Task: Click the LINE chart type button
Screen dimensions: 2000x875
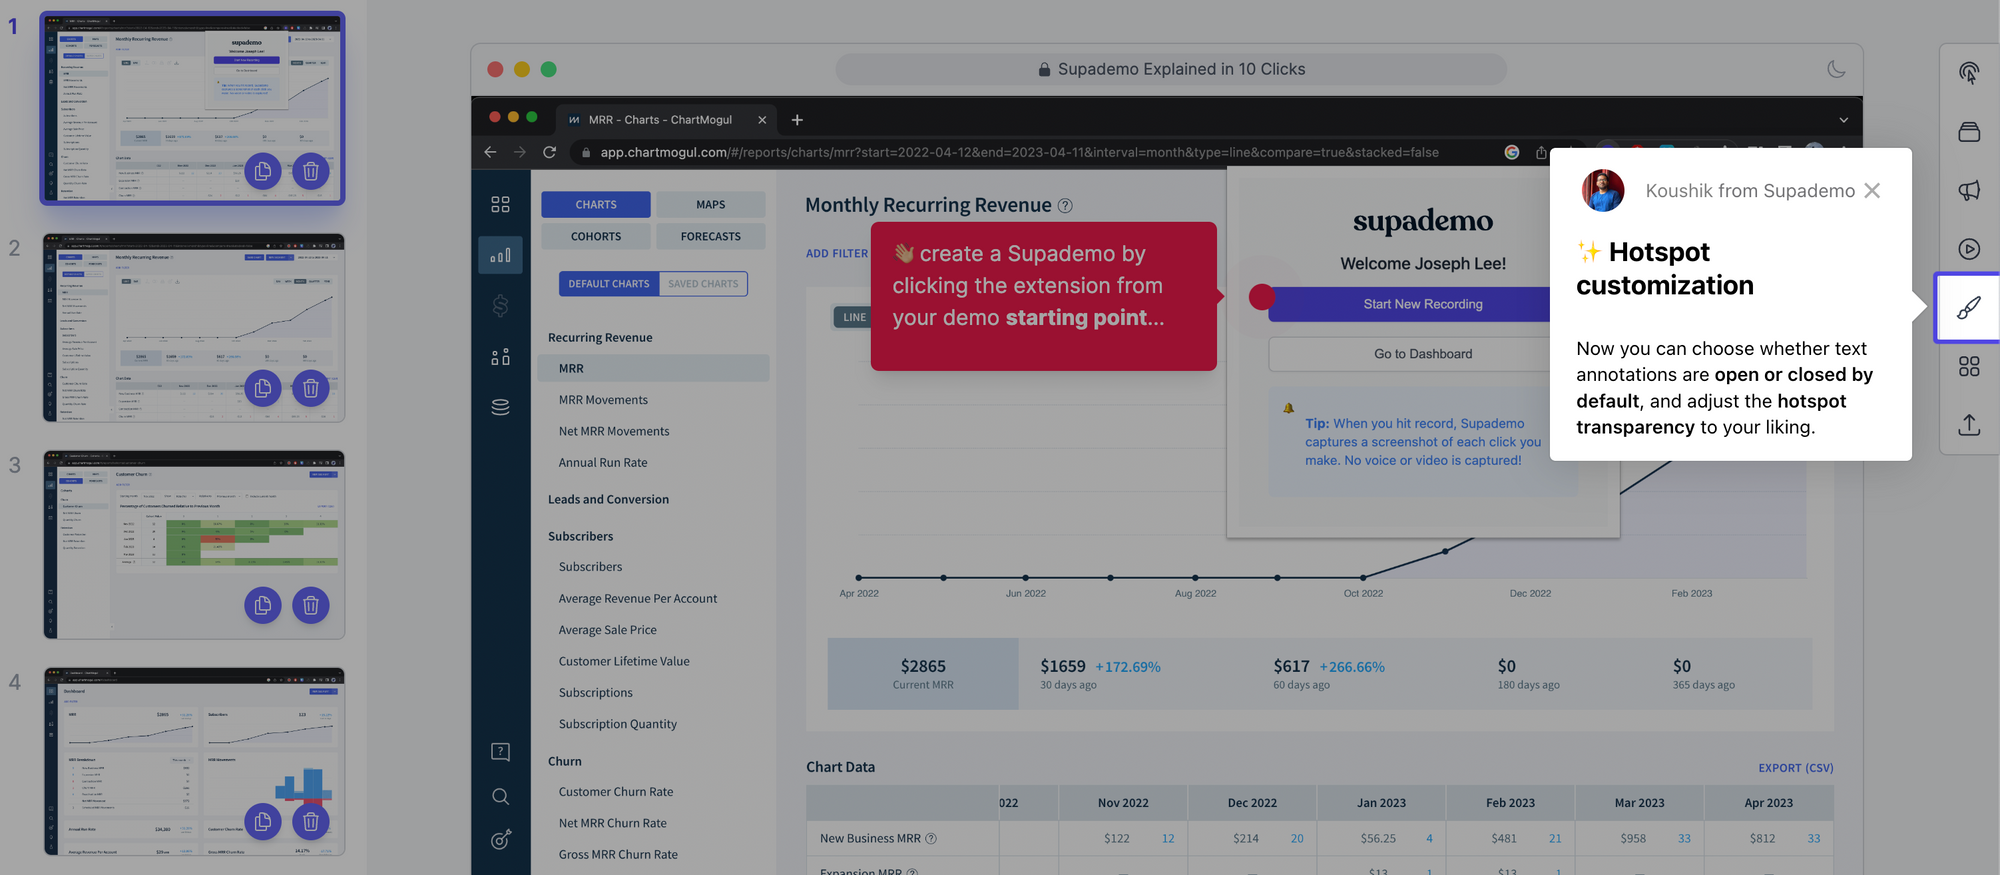Action: [852, 317]
